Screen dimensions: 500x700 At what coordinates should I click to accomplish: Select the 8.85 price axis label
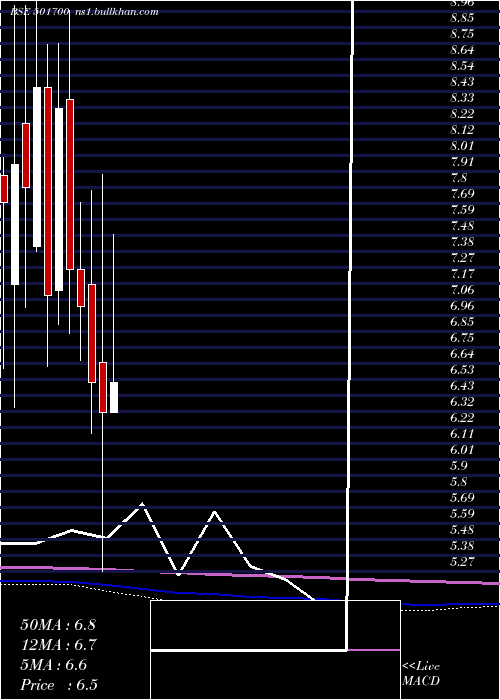(x=462, y=18)
